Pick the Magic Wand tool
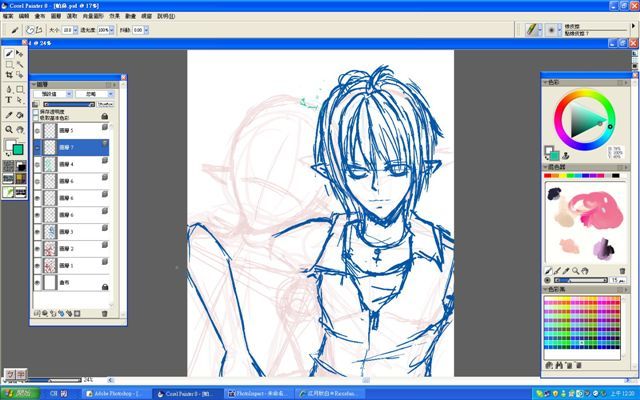The height and width of the screenshot is (400, 640). pyautogui.click(x=20, y=64)
